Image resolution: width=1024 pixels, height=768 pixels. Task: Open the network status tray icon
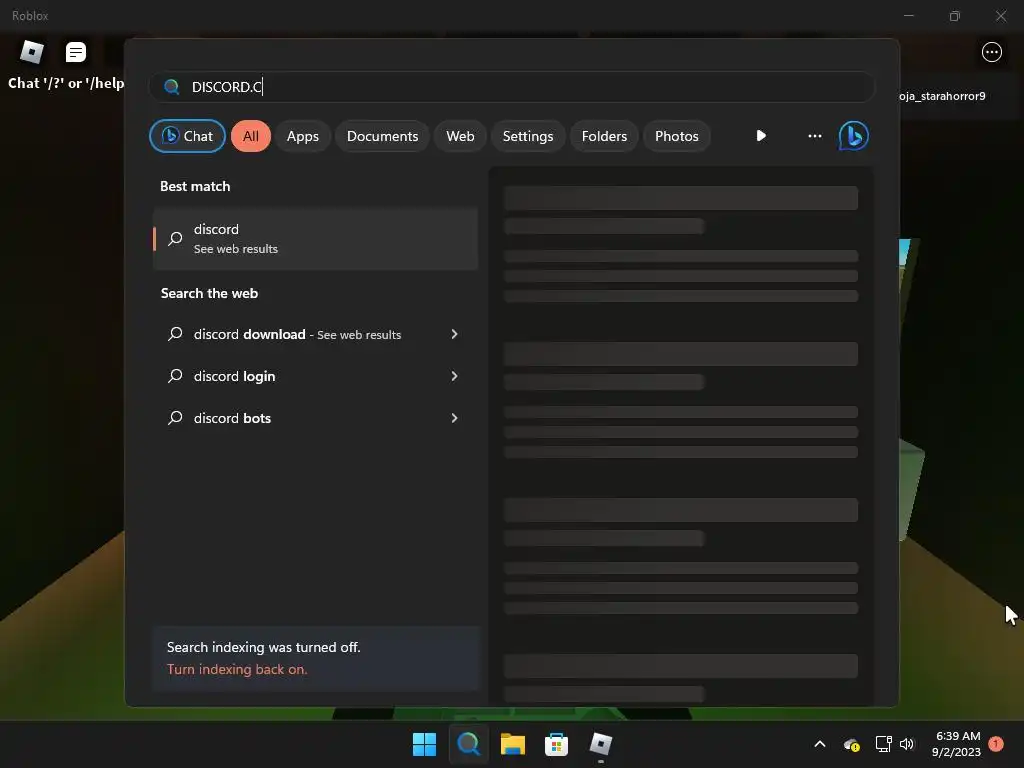pyautogui.click(x=883, y=744)
